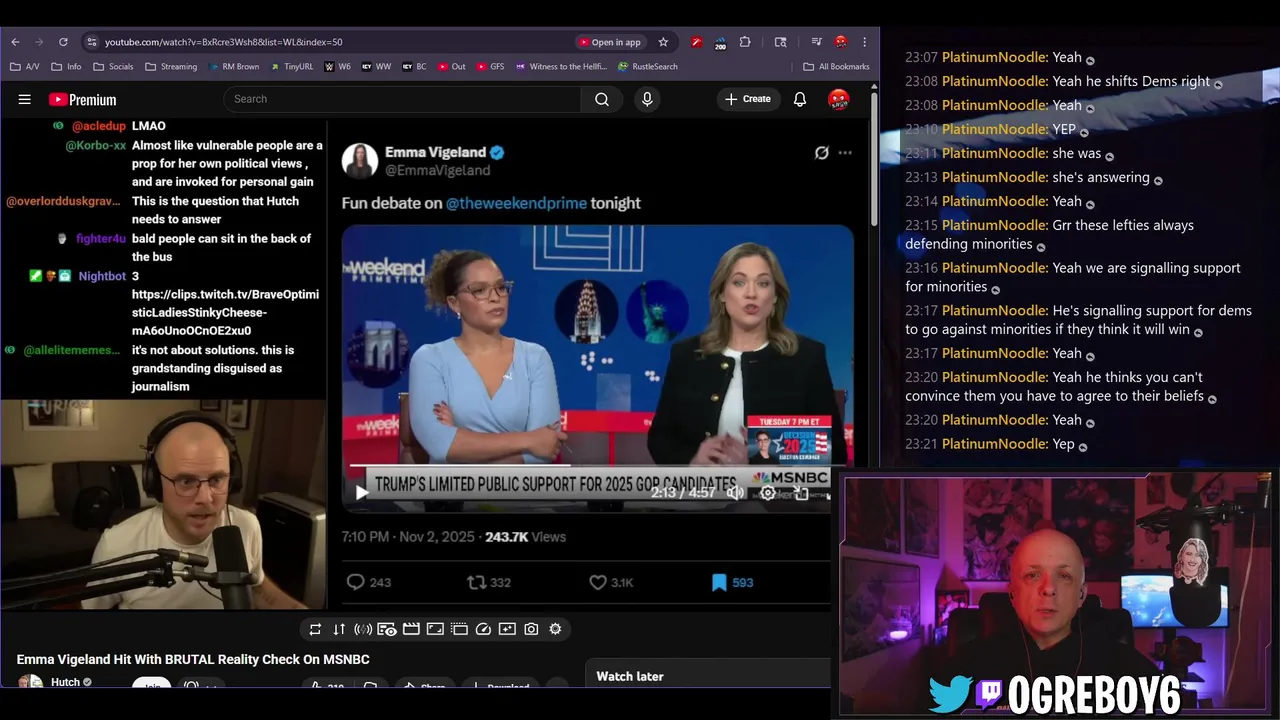Open the RM Brown bookmark

[234, 67]
